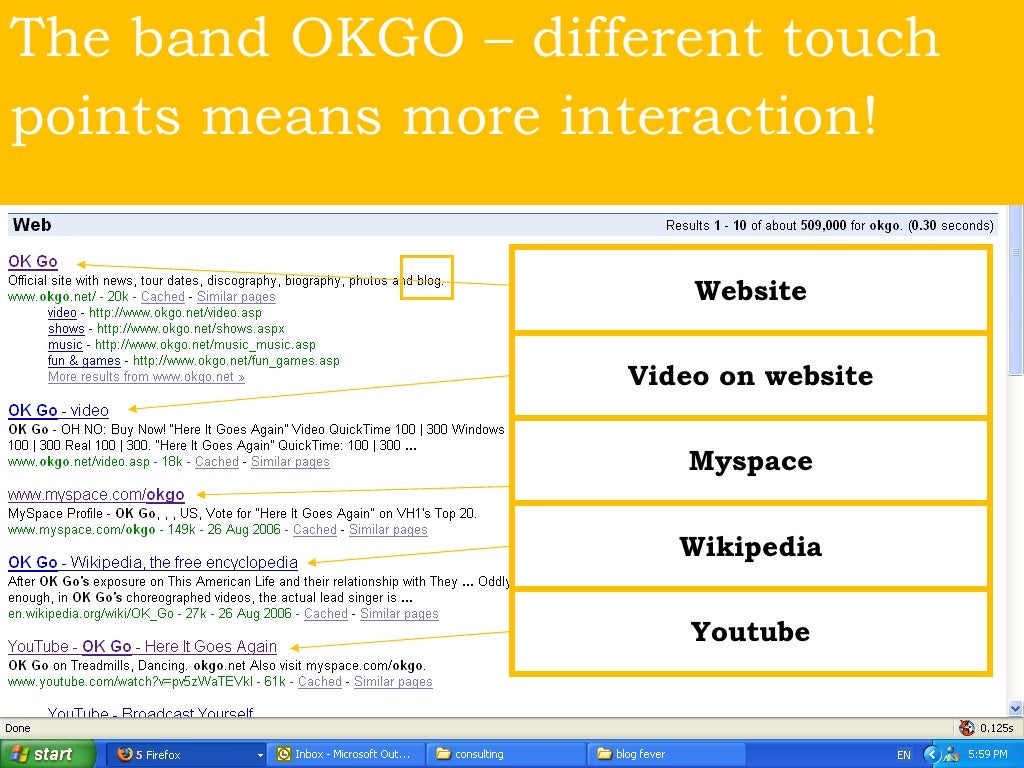Click the scroll-down arrow of the page

pos(1016,709)
